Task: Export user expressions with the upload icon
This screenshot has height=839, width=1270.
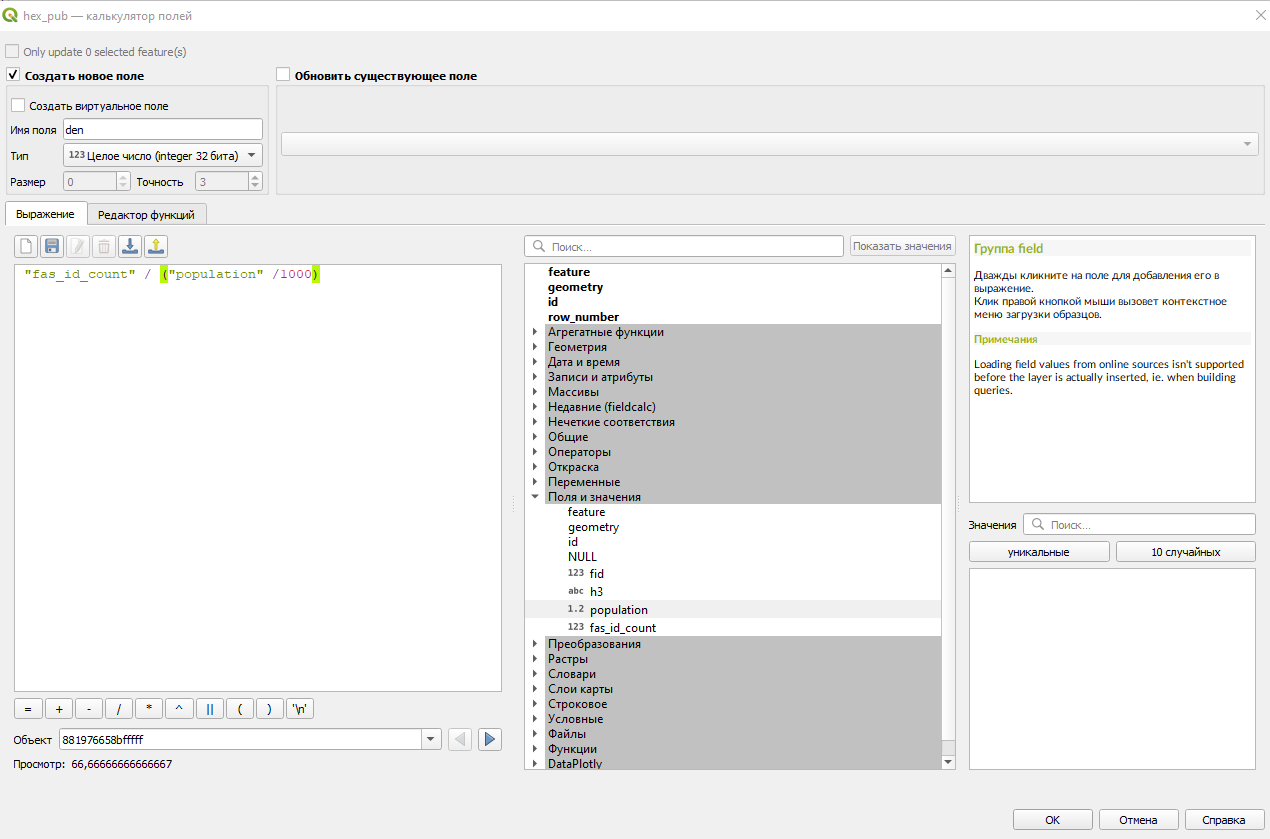Action: (155, 246)
